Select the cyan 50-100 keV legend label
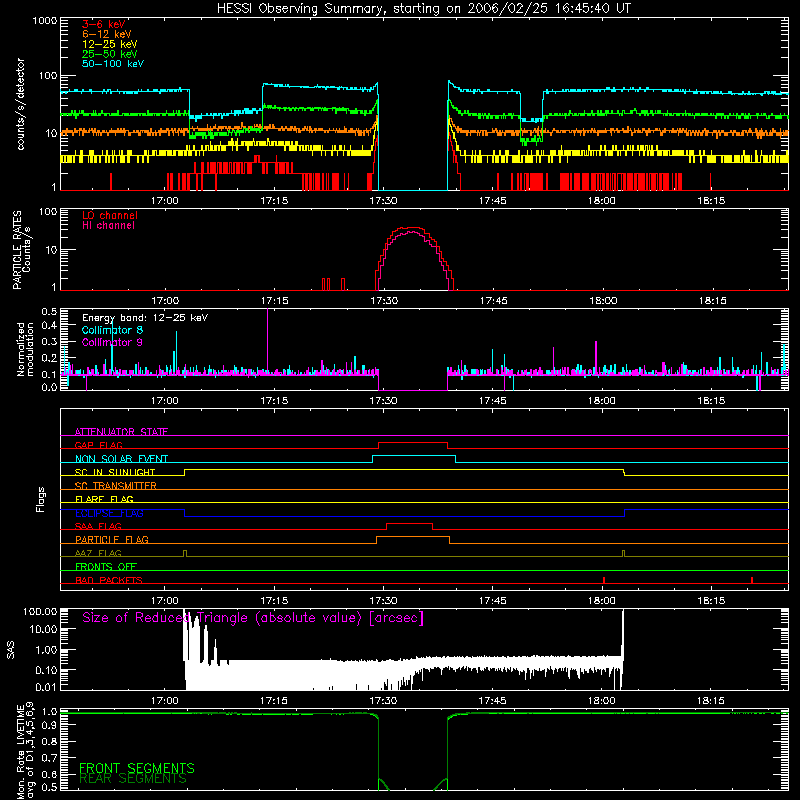Viewport: 800px width, 800px height. tap(113, 64)
